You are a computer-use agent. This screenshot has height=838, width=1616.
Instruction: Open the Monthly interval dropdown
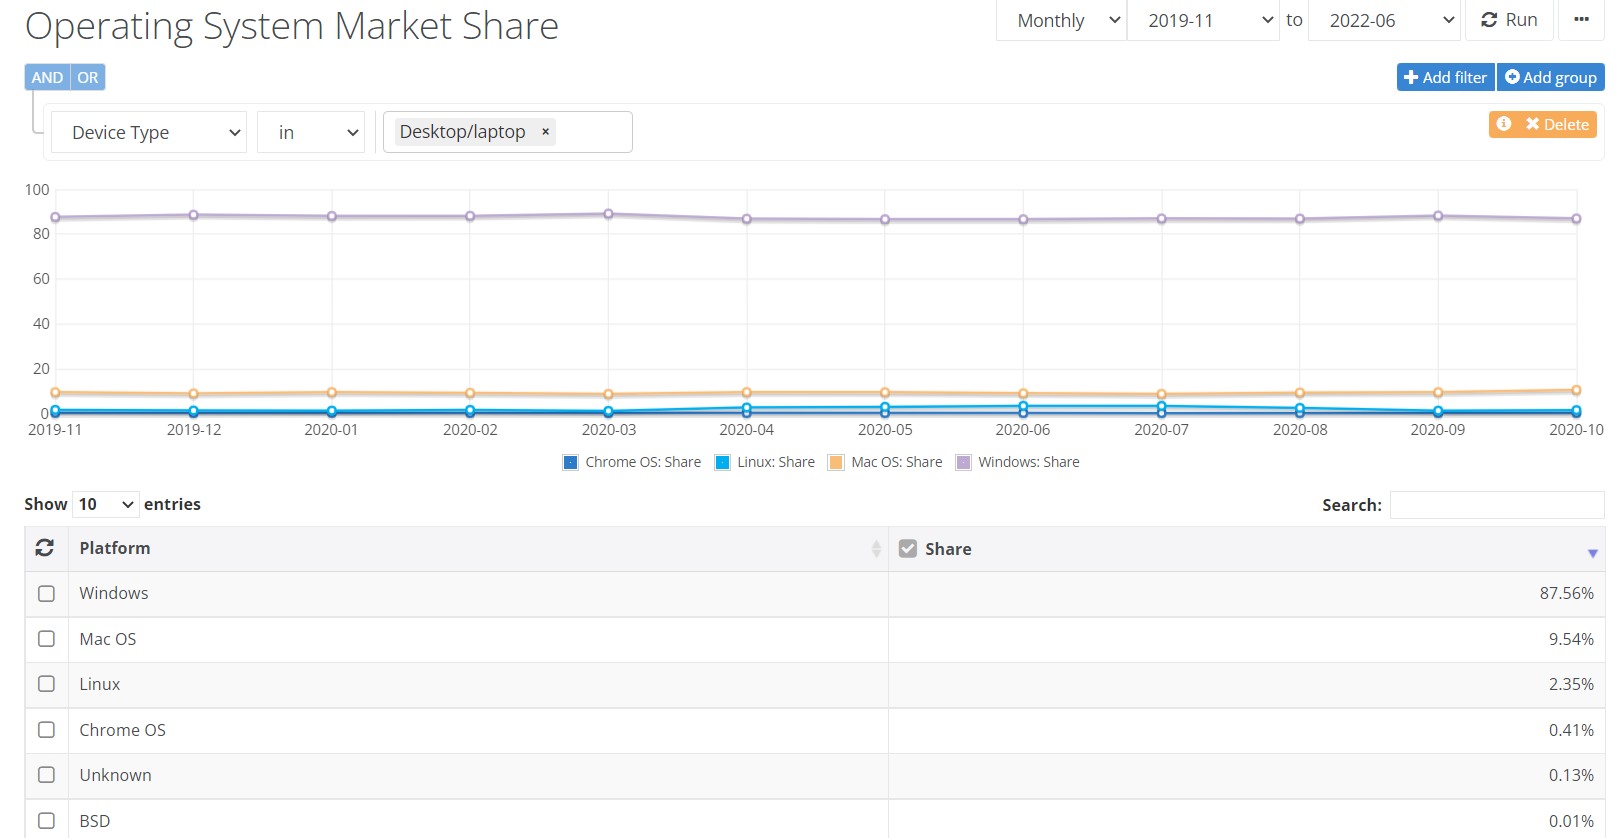pyautogui.click(x=1061, y=20)
